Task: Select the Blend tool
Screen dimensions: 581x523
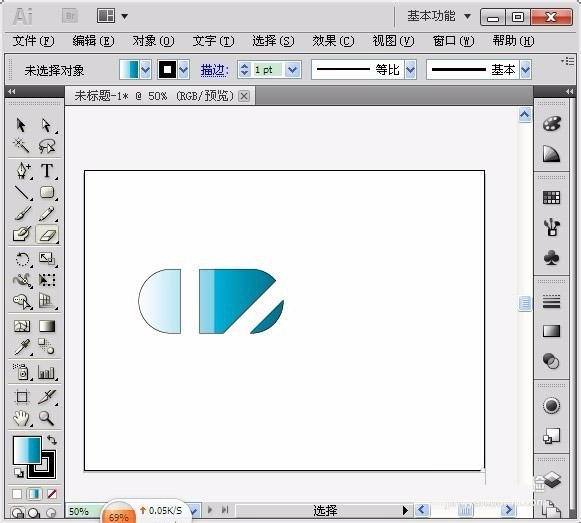Action: (x=47, y=347)
